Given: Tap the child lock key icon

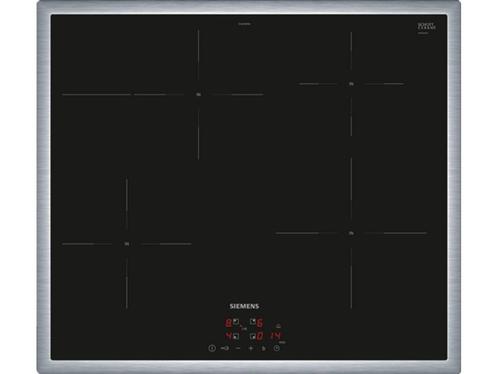Looking at the screenshot, I should 225,348.
